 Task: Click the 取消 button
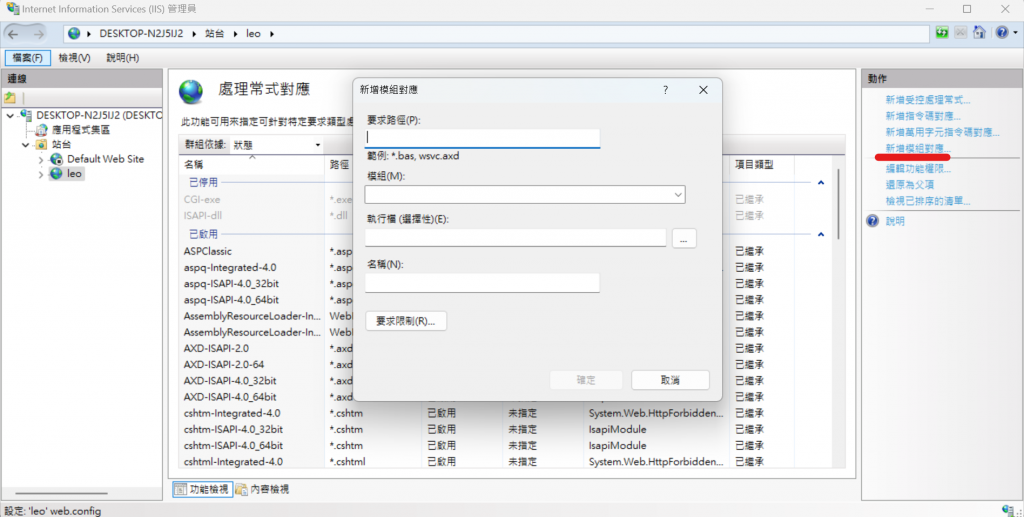pyautogui.click(x=670, y=380)
